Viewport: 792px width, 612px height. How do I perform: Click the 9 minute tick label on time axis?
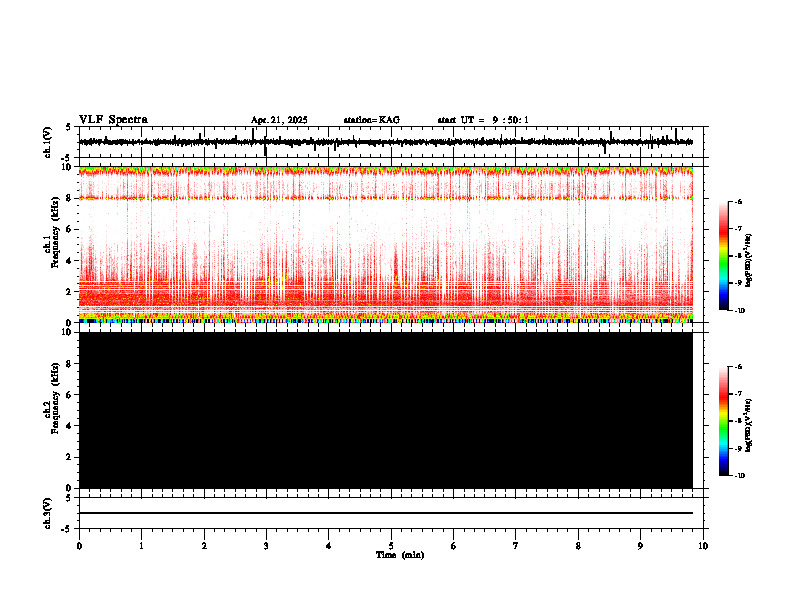pos(640,546)
